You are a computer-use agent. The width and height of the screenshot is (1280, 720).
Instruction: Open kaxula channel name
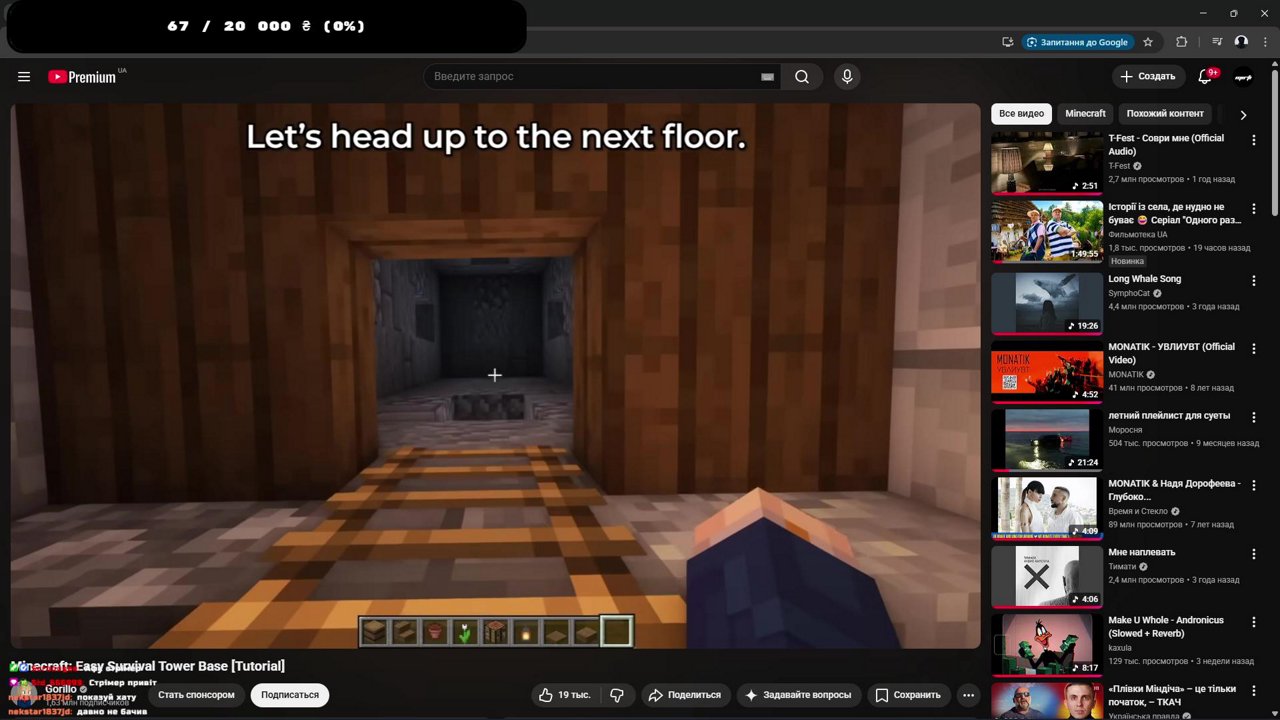1120,647
